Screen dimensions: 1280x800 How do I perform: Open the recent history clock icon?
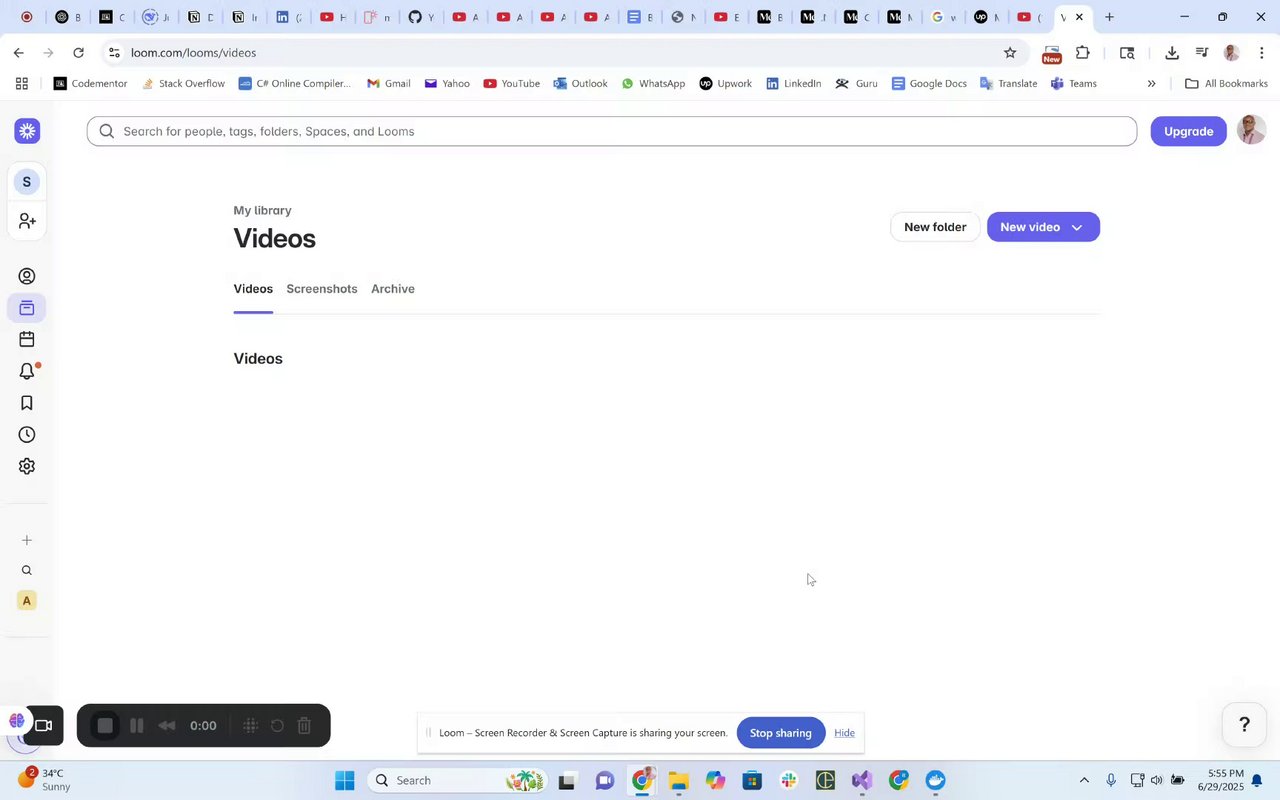pyautogui.click(x=27, y=435)
